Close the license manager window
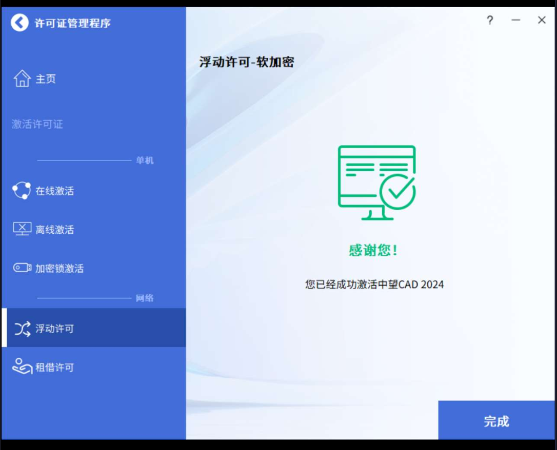Screen dimensions: 557x450 [x=541, y=20]
